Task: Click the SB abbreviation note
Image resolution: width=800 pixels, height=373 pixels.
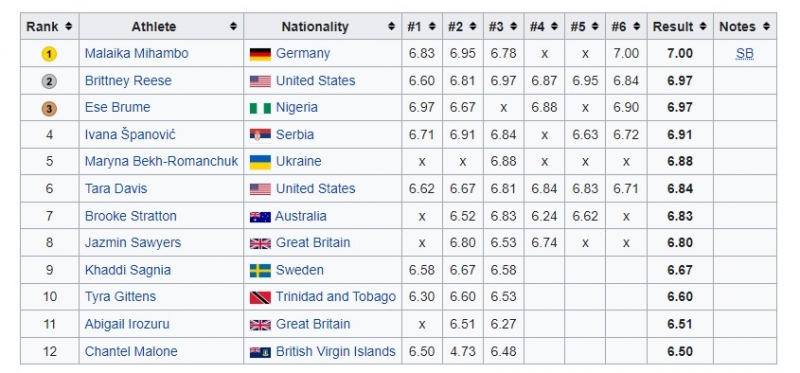Action: [744, 54]
